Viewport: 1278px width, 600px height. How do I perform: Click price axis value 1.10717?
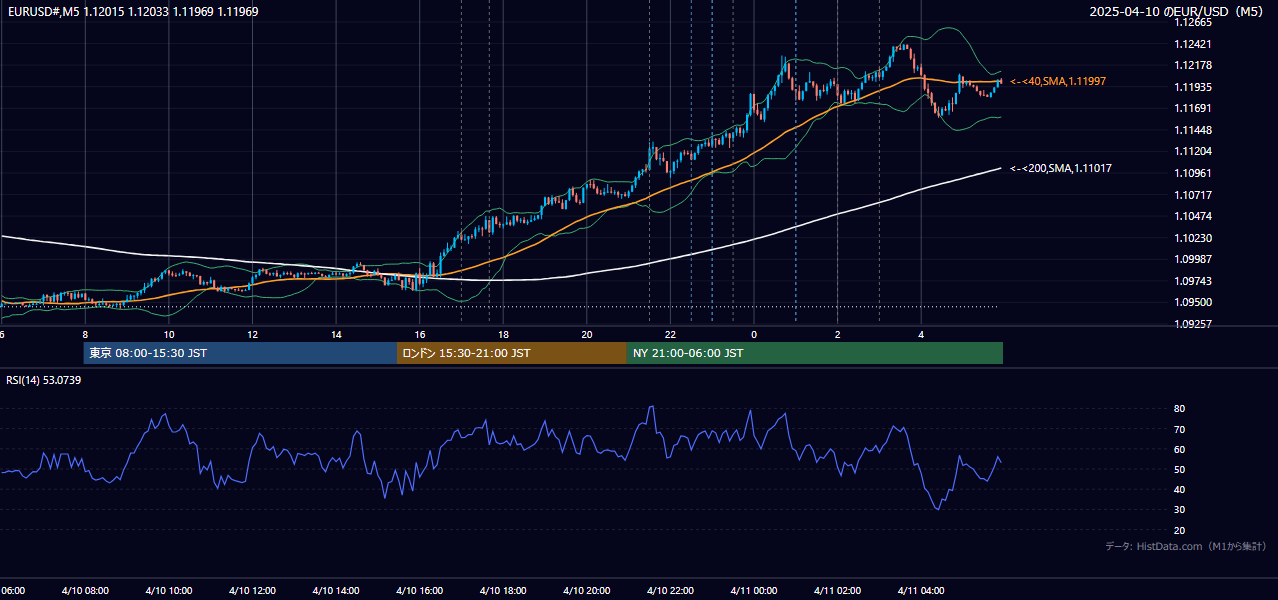(x=1192, y=195)
